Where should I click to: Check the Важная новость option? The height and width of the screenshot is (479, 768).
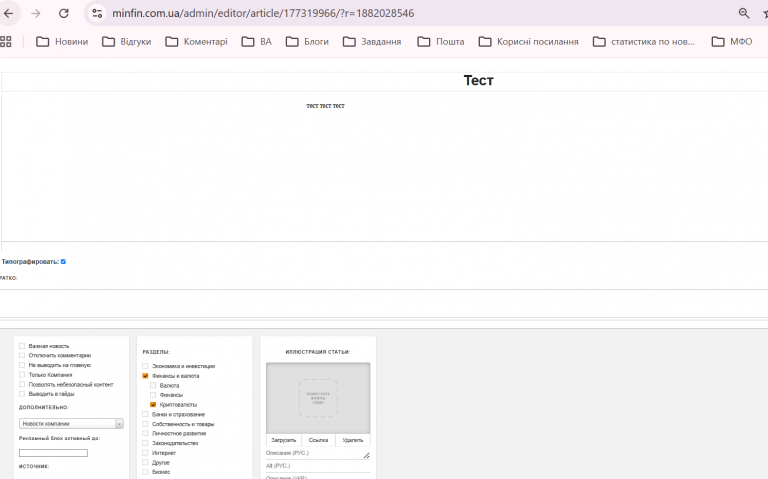point(22,346)
